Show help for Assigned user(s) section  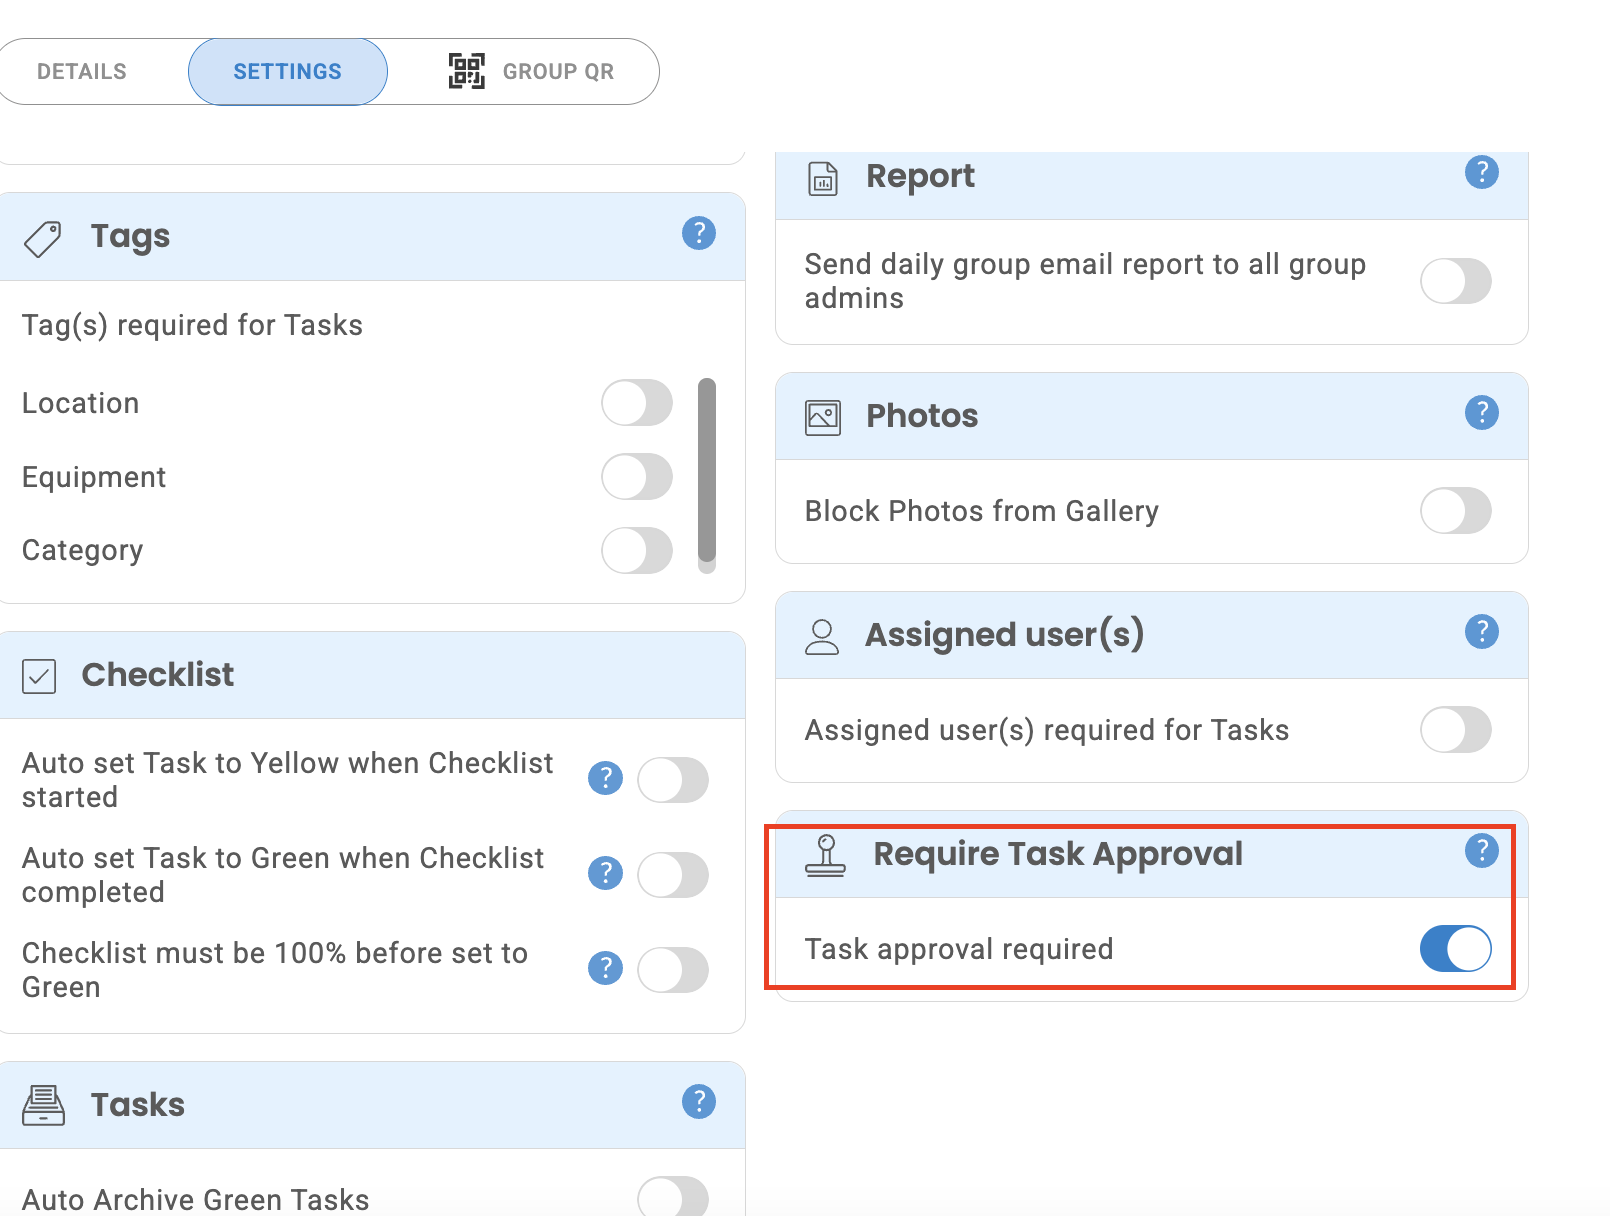[1481, 631]
